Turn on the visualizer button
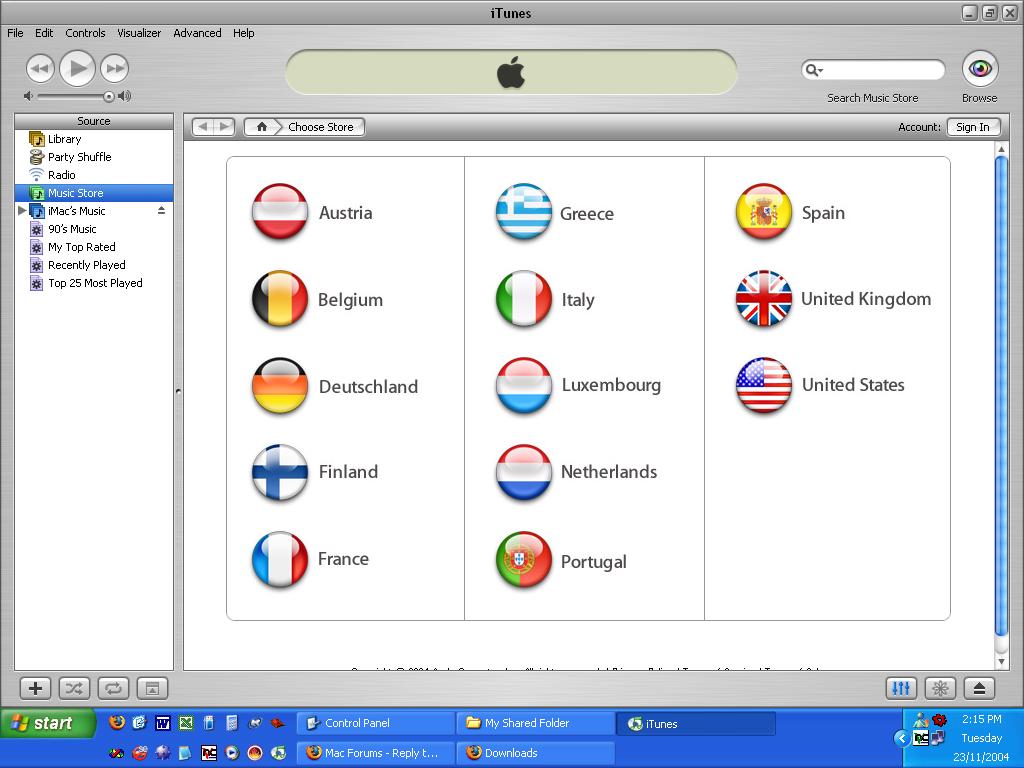Screen dimensions: 1024x768 [940, 688]
